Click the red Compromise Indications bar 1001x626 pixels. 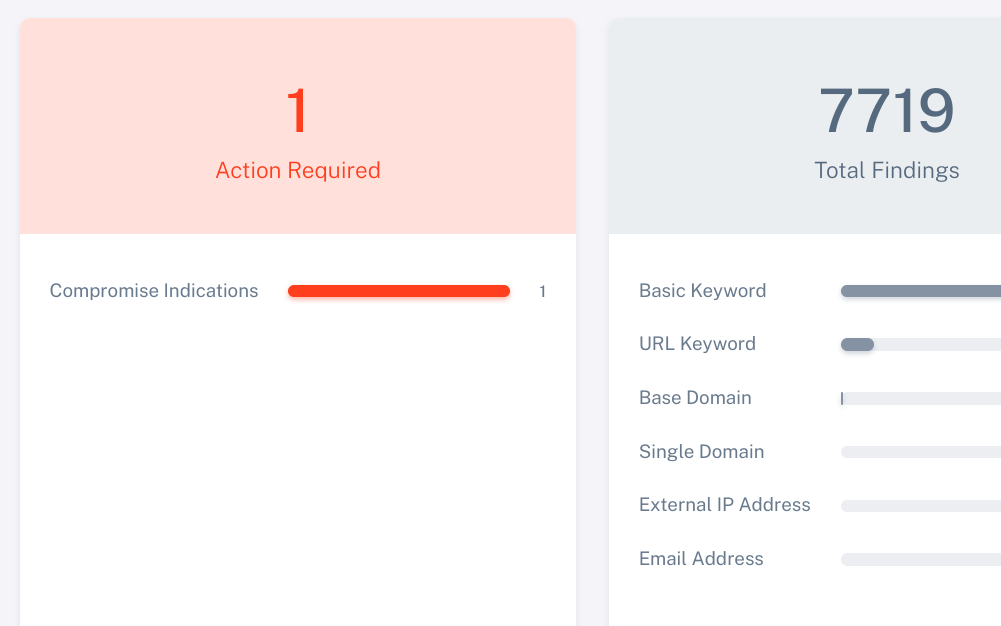(x=399, y=291)
